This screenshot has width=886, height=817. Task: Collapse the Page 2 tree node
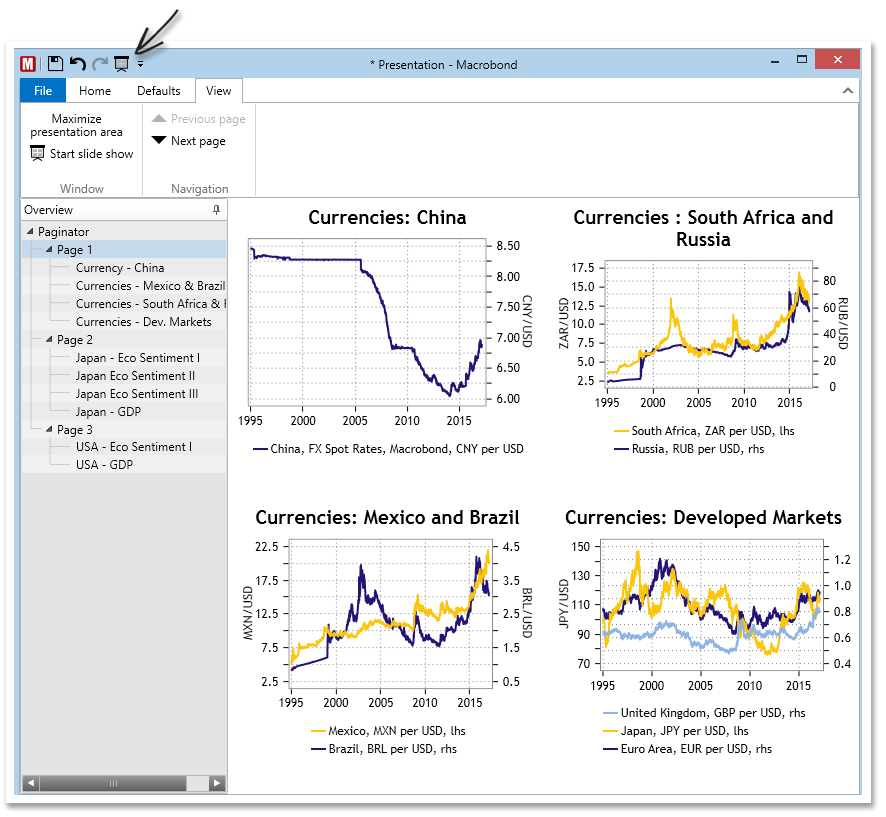tap(49, 340)
